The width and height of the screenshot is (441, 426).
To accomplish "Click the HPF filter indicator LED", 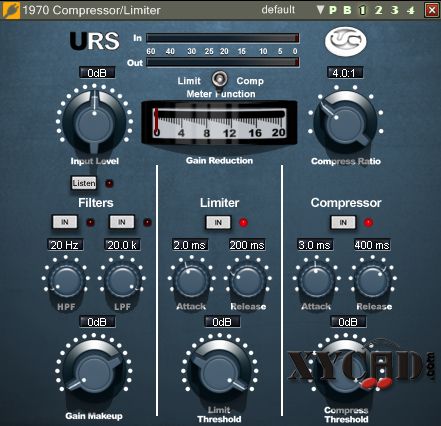I will click(x=90, y=222).
